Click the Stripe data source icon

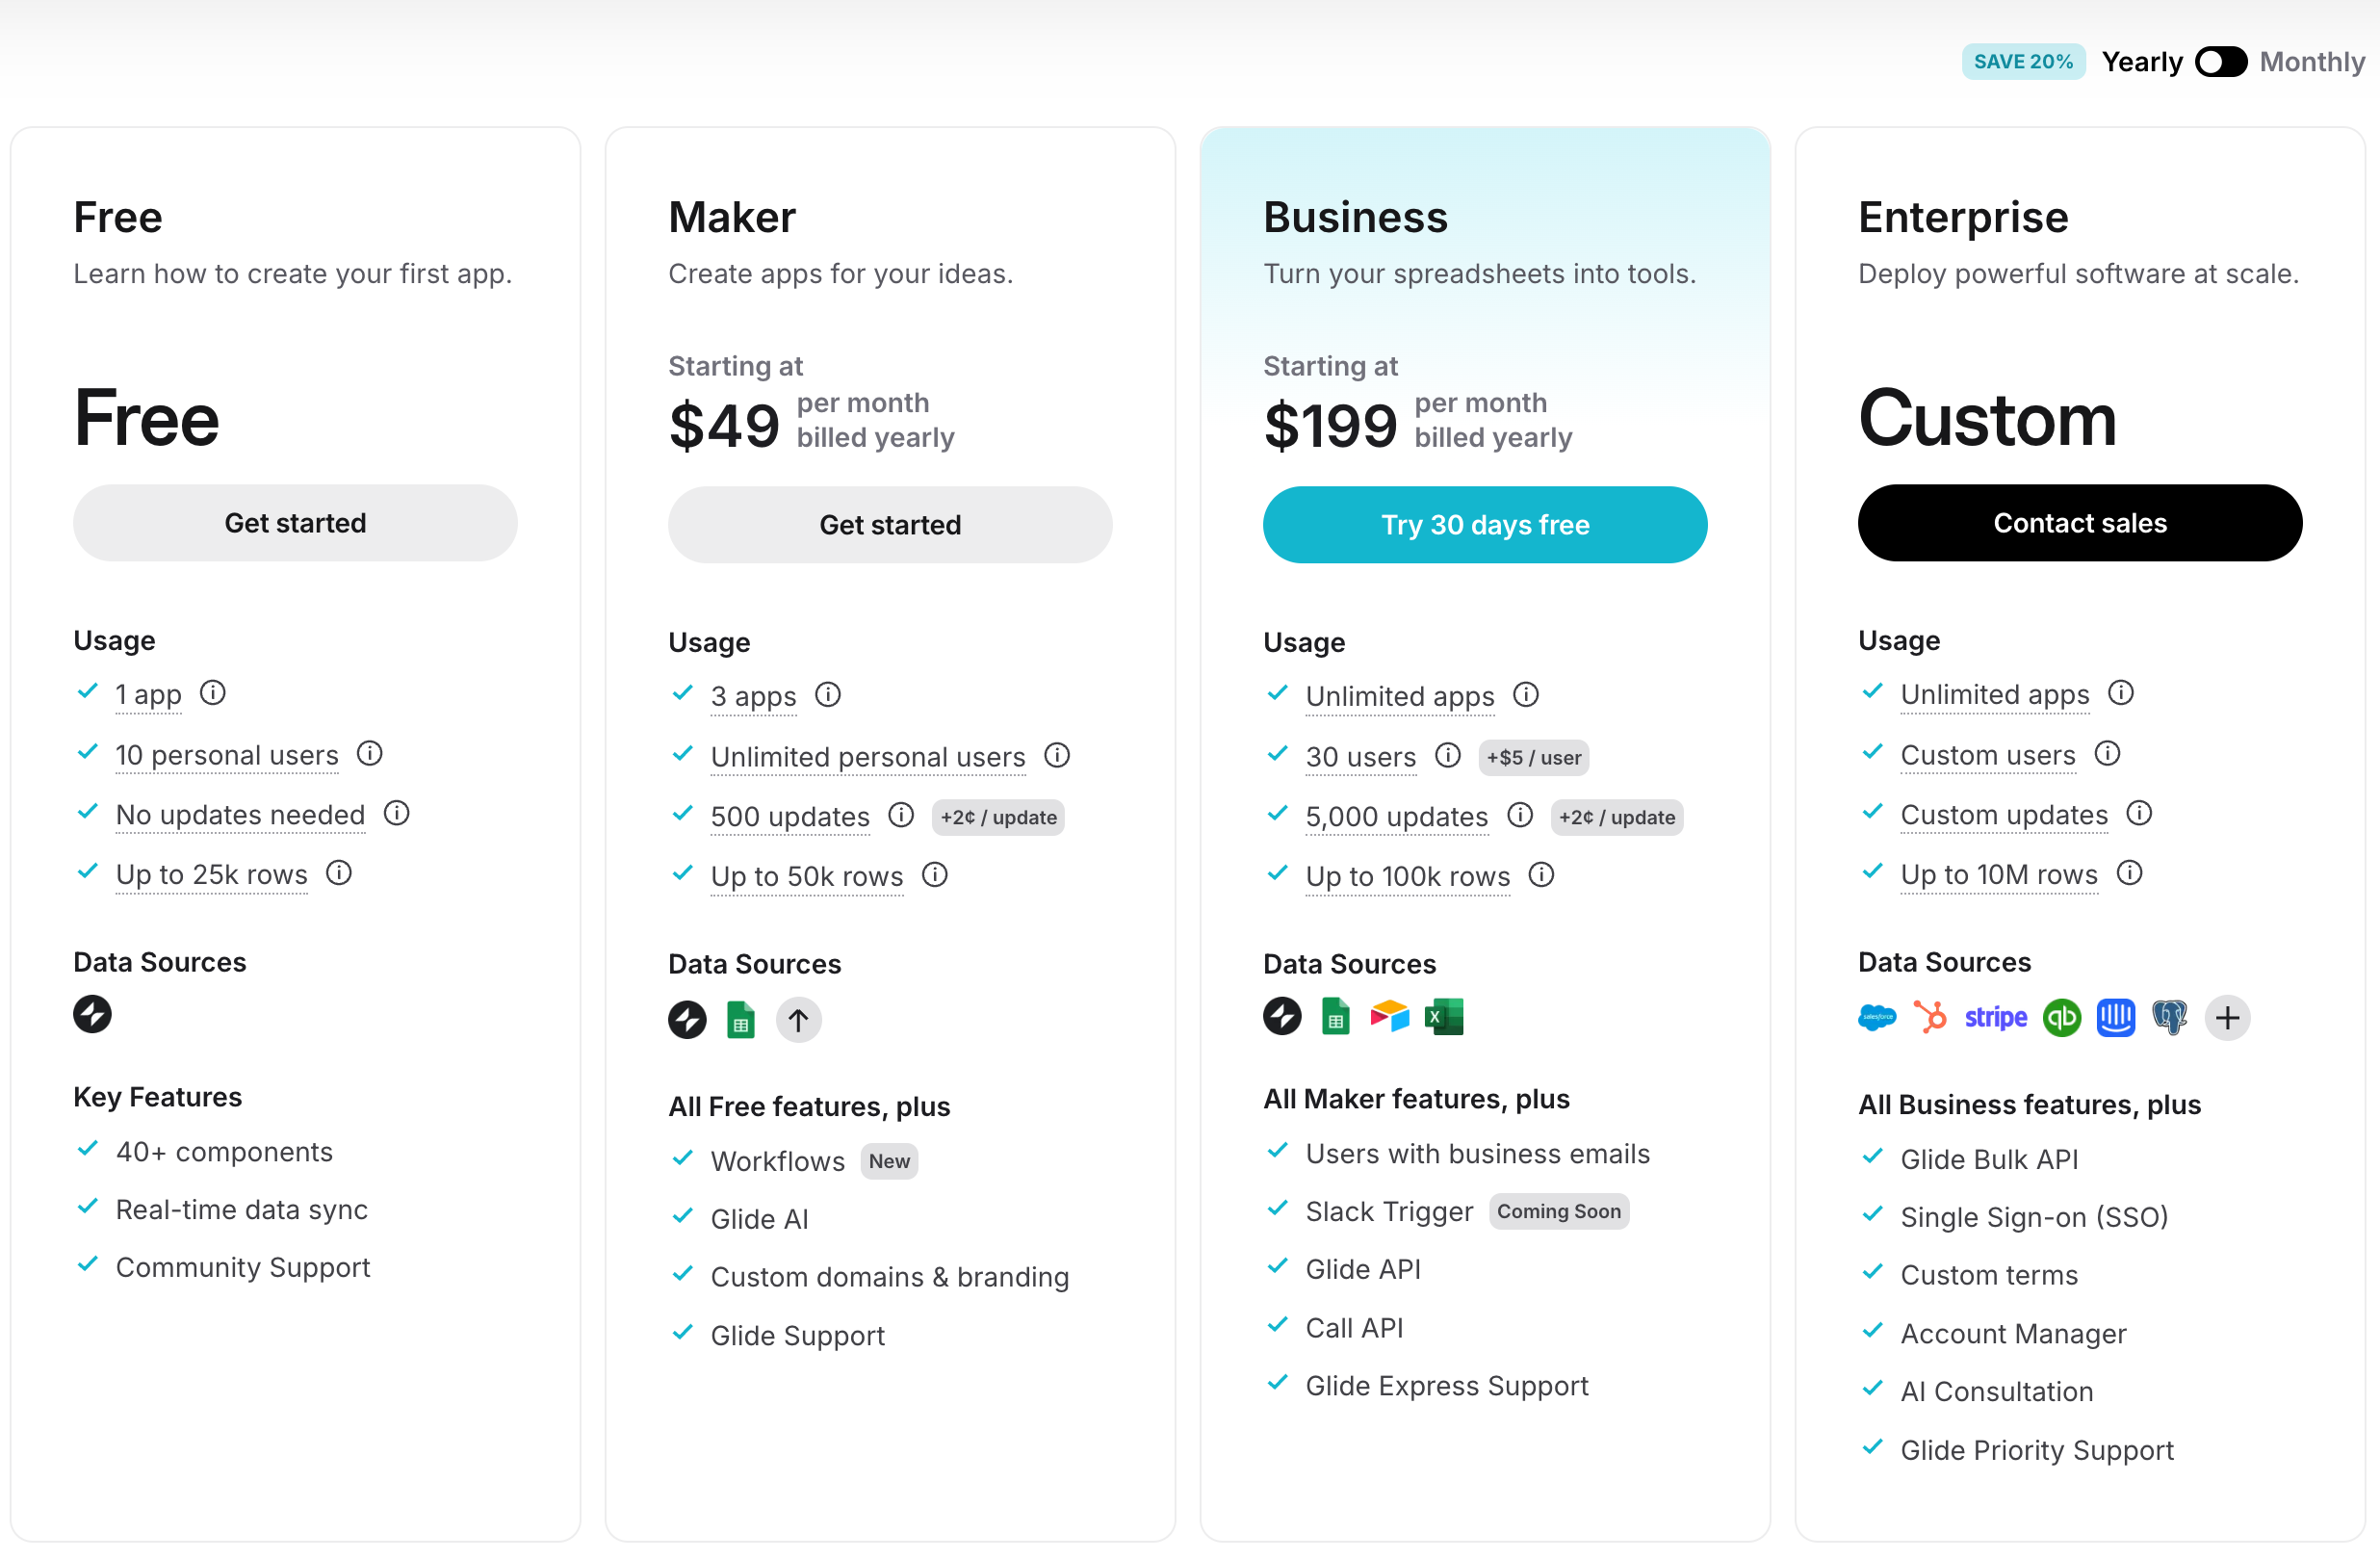1995,1018
